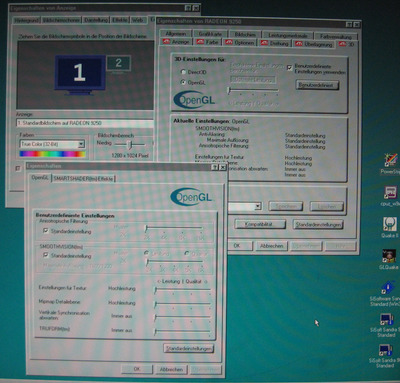Click the Anisotropische Filterung slider
The image size is (400, 383).
(173, 229)
